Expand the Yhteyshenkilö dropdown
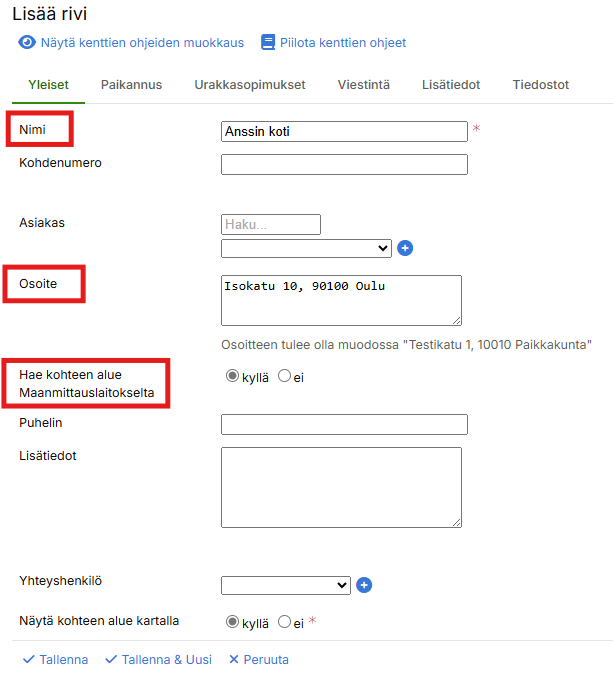 [285, 585]
